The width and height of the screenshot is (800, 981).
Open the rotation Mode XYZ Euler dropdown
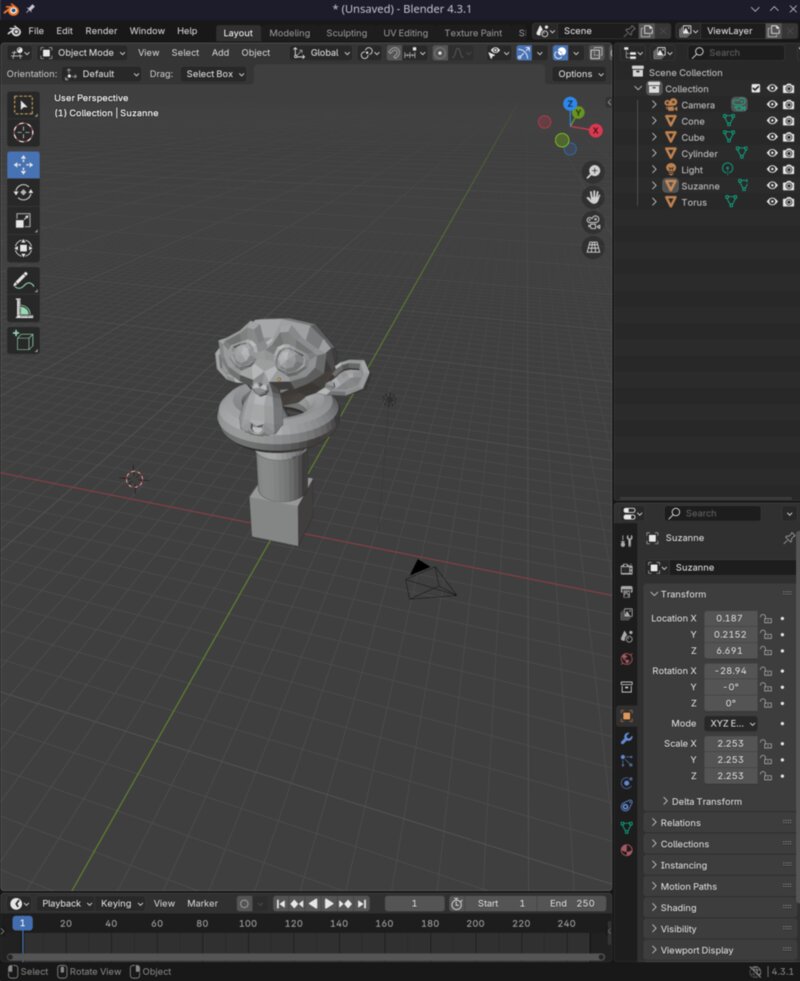(x=731, y=724)
